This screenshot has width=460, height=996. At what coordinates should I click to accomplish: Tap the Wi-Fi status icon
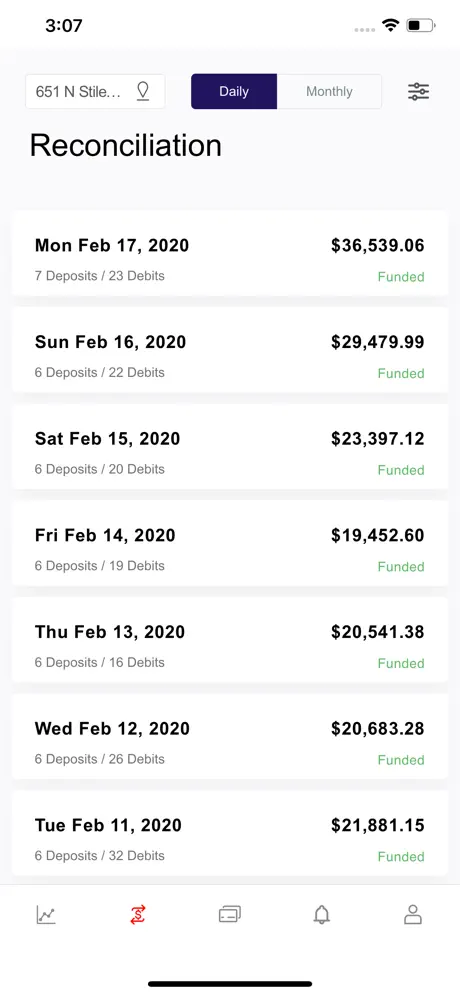[x=390, y=25]
